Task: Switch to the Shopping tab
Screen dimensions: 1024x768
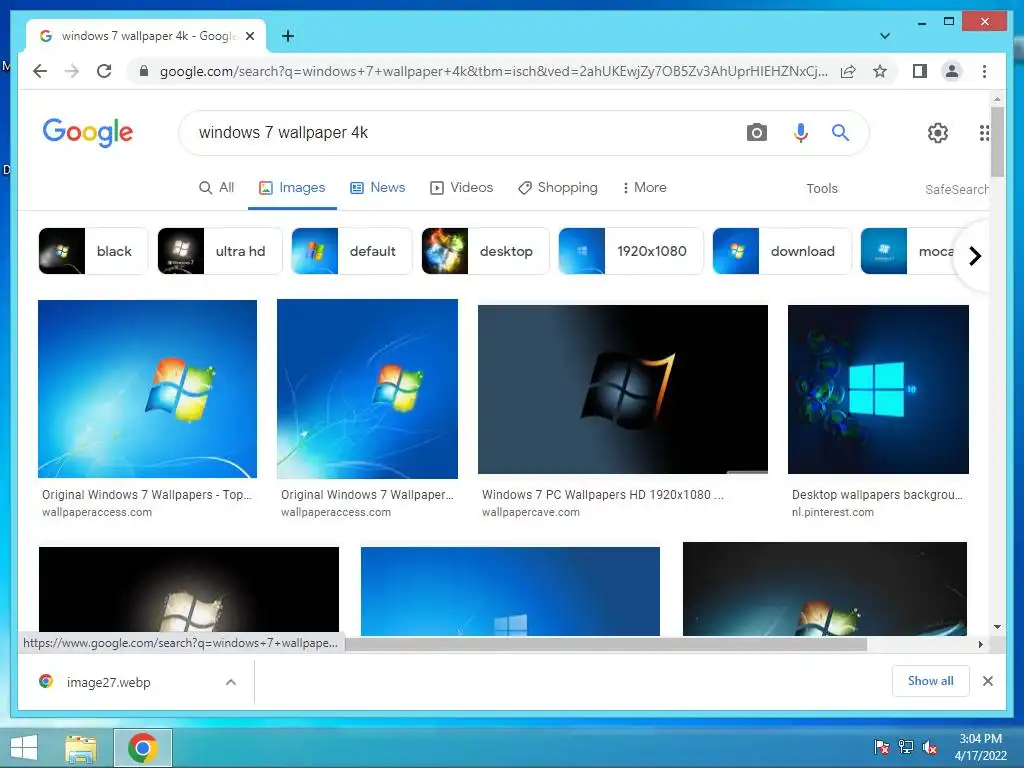Action: (558, 187)
